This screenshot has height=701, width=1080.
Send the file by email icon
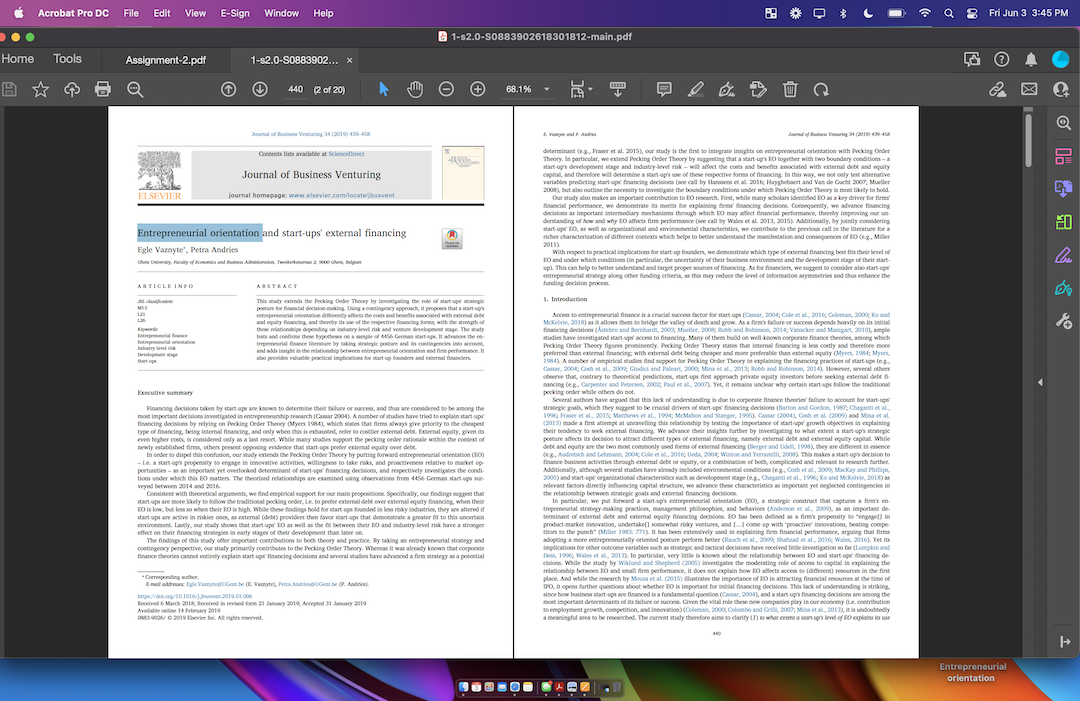pyautogui.click(x=1029, y=89)
